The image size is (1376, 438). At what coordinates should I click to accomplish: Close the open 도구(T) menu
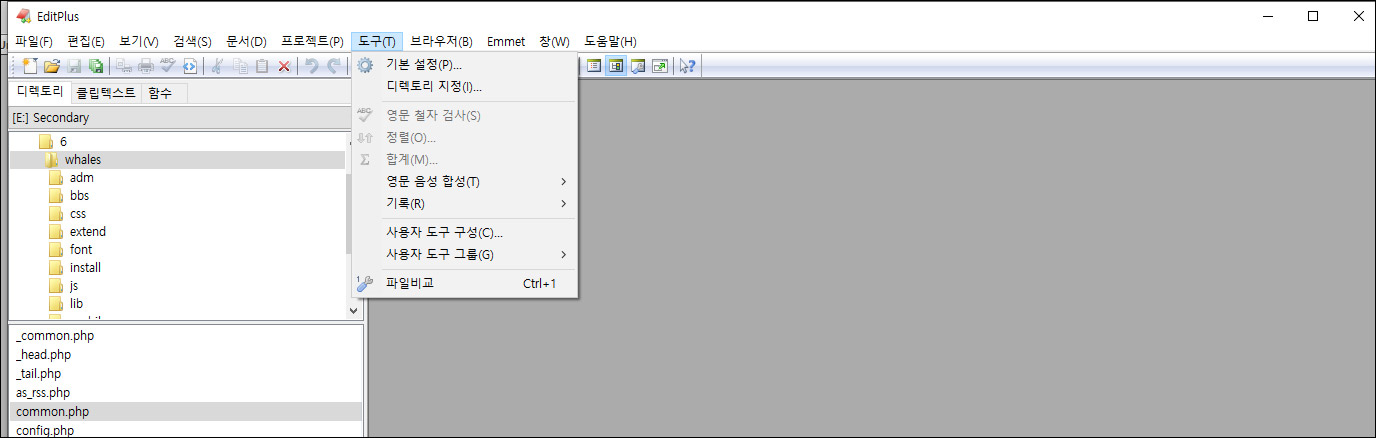pos(377,41)
